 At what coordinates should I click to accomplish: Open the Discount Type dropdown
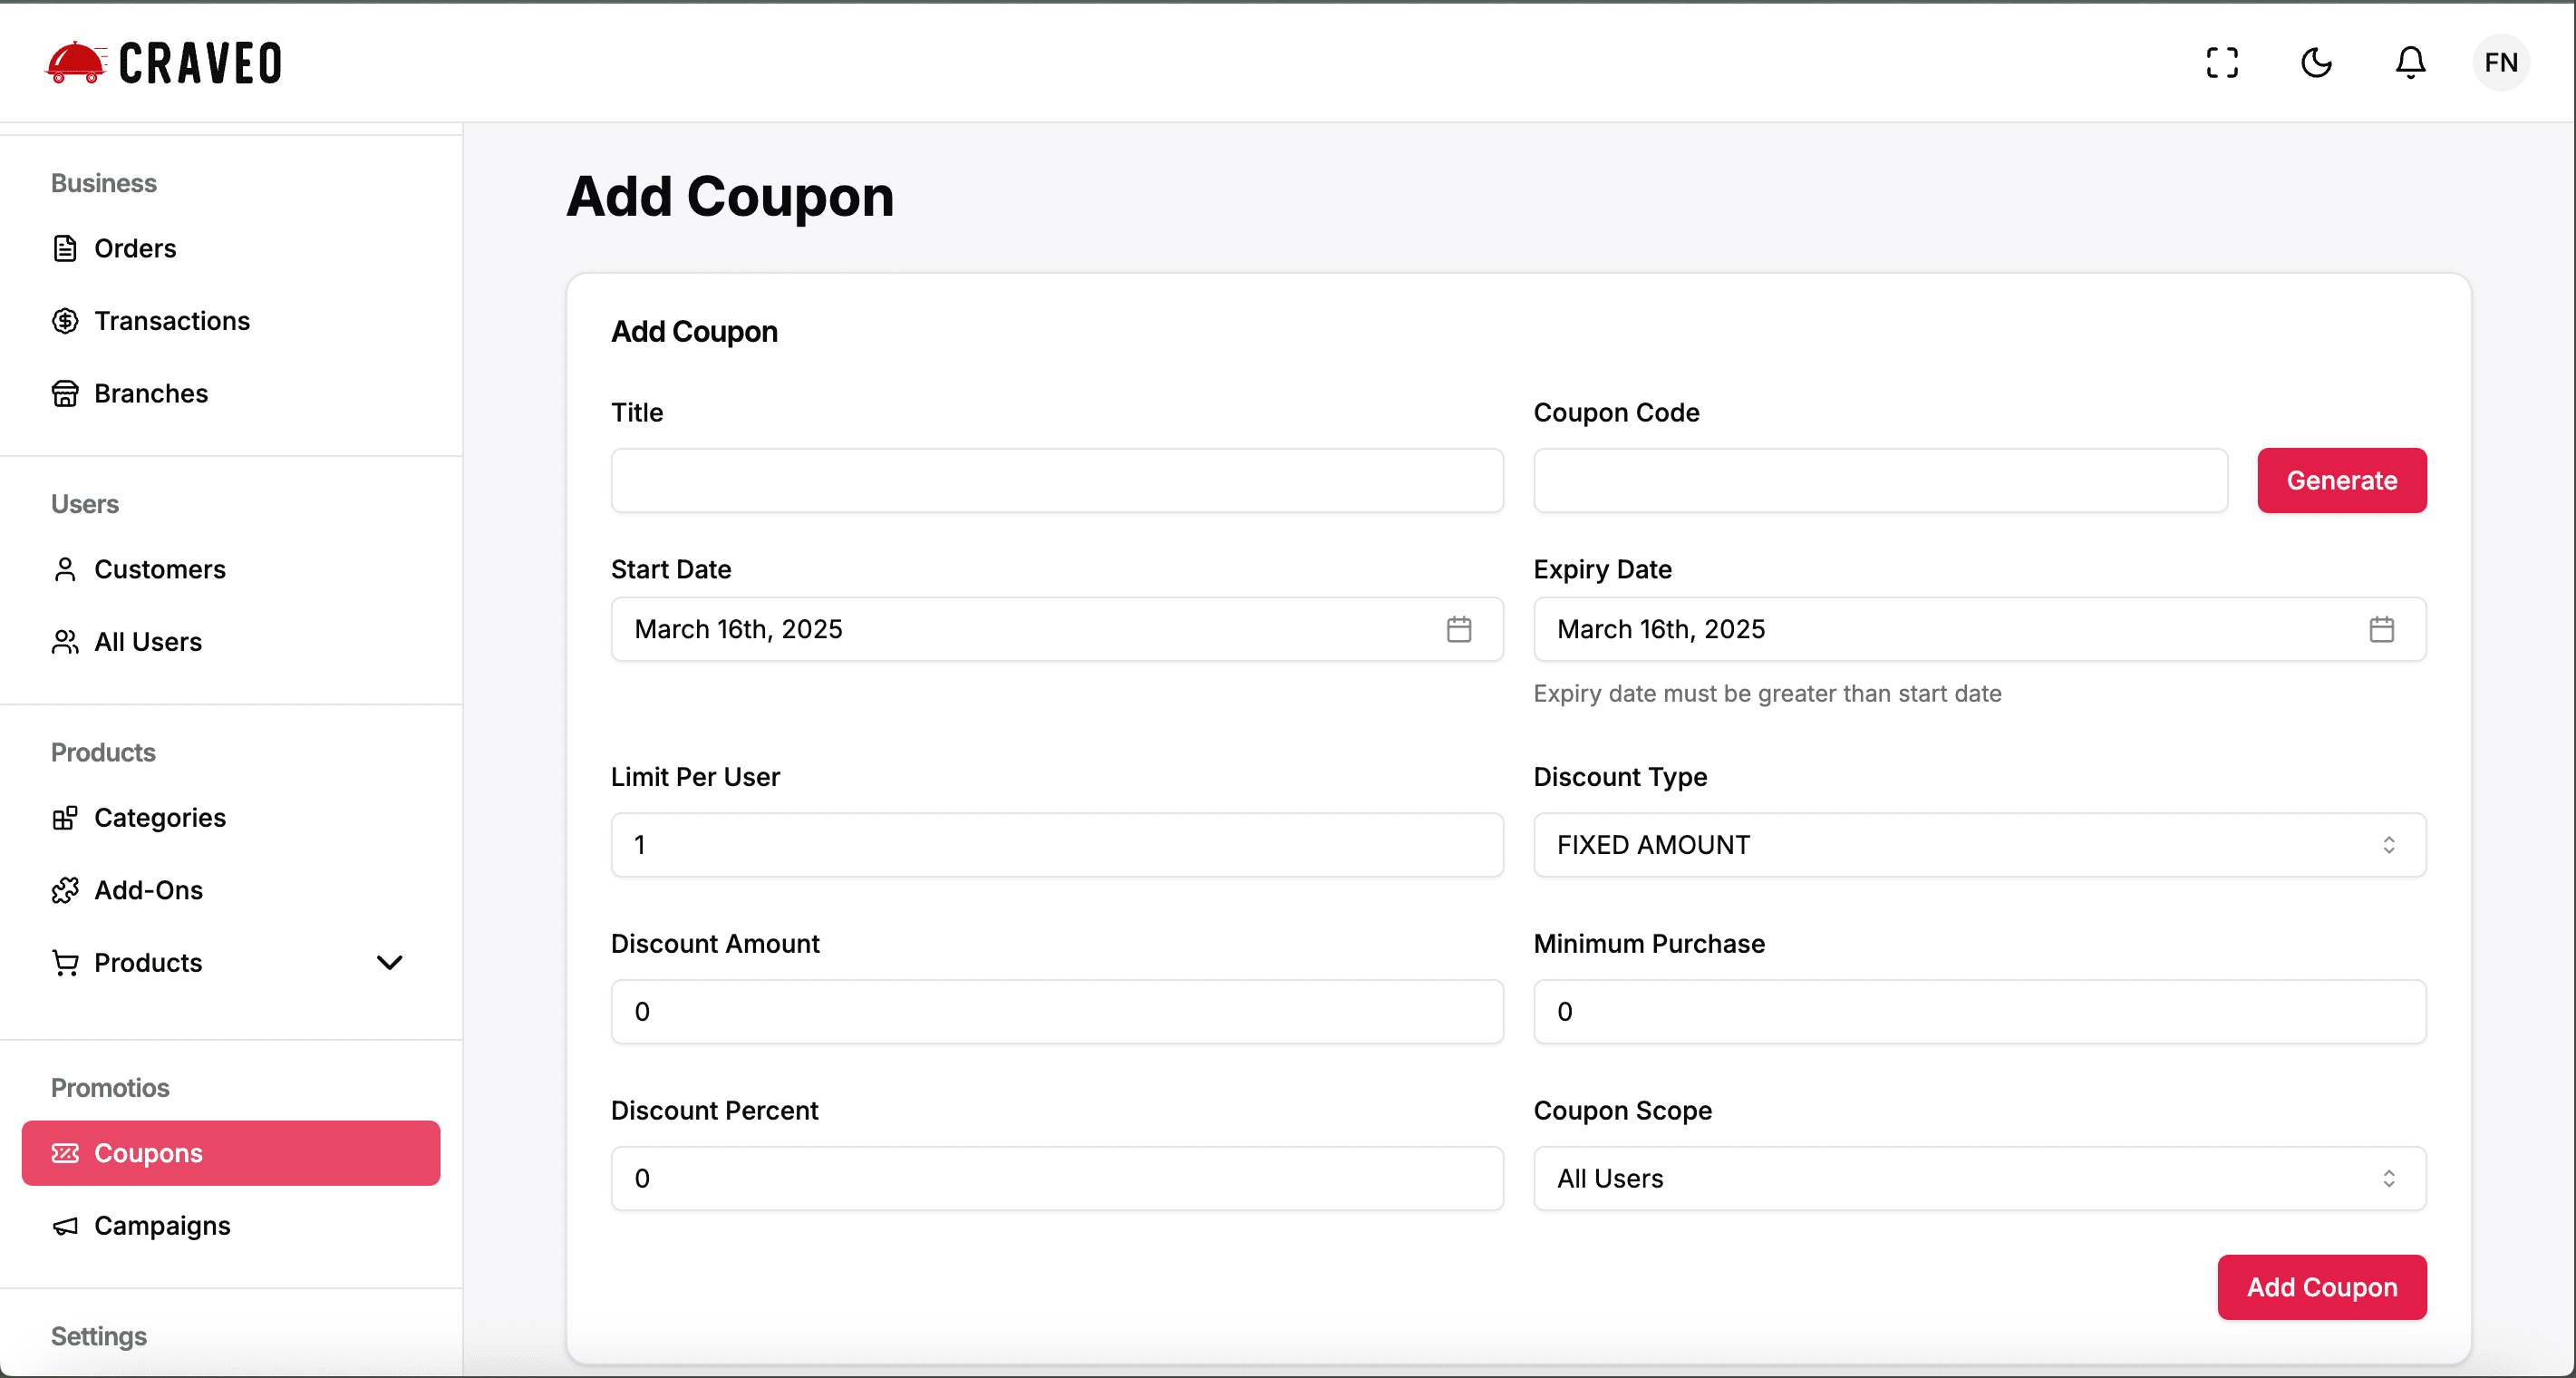1979,845
